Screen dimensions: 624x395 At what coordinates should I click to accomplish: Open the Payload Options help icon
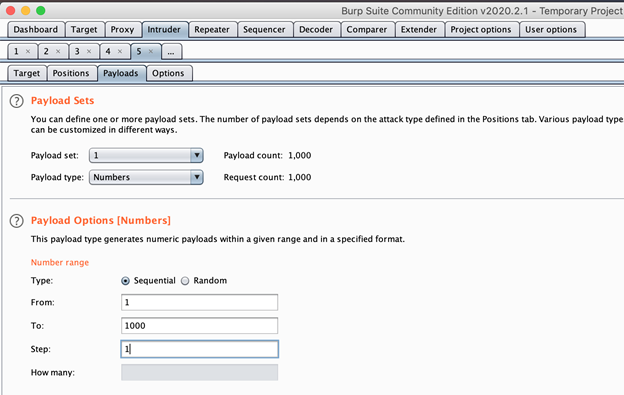click(16, 221)
